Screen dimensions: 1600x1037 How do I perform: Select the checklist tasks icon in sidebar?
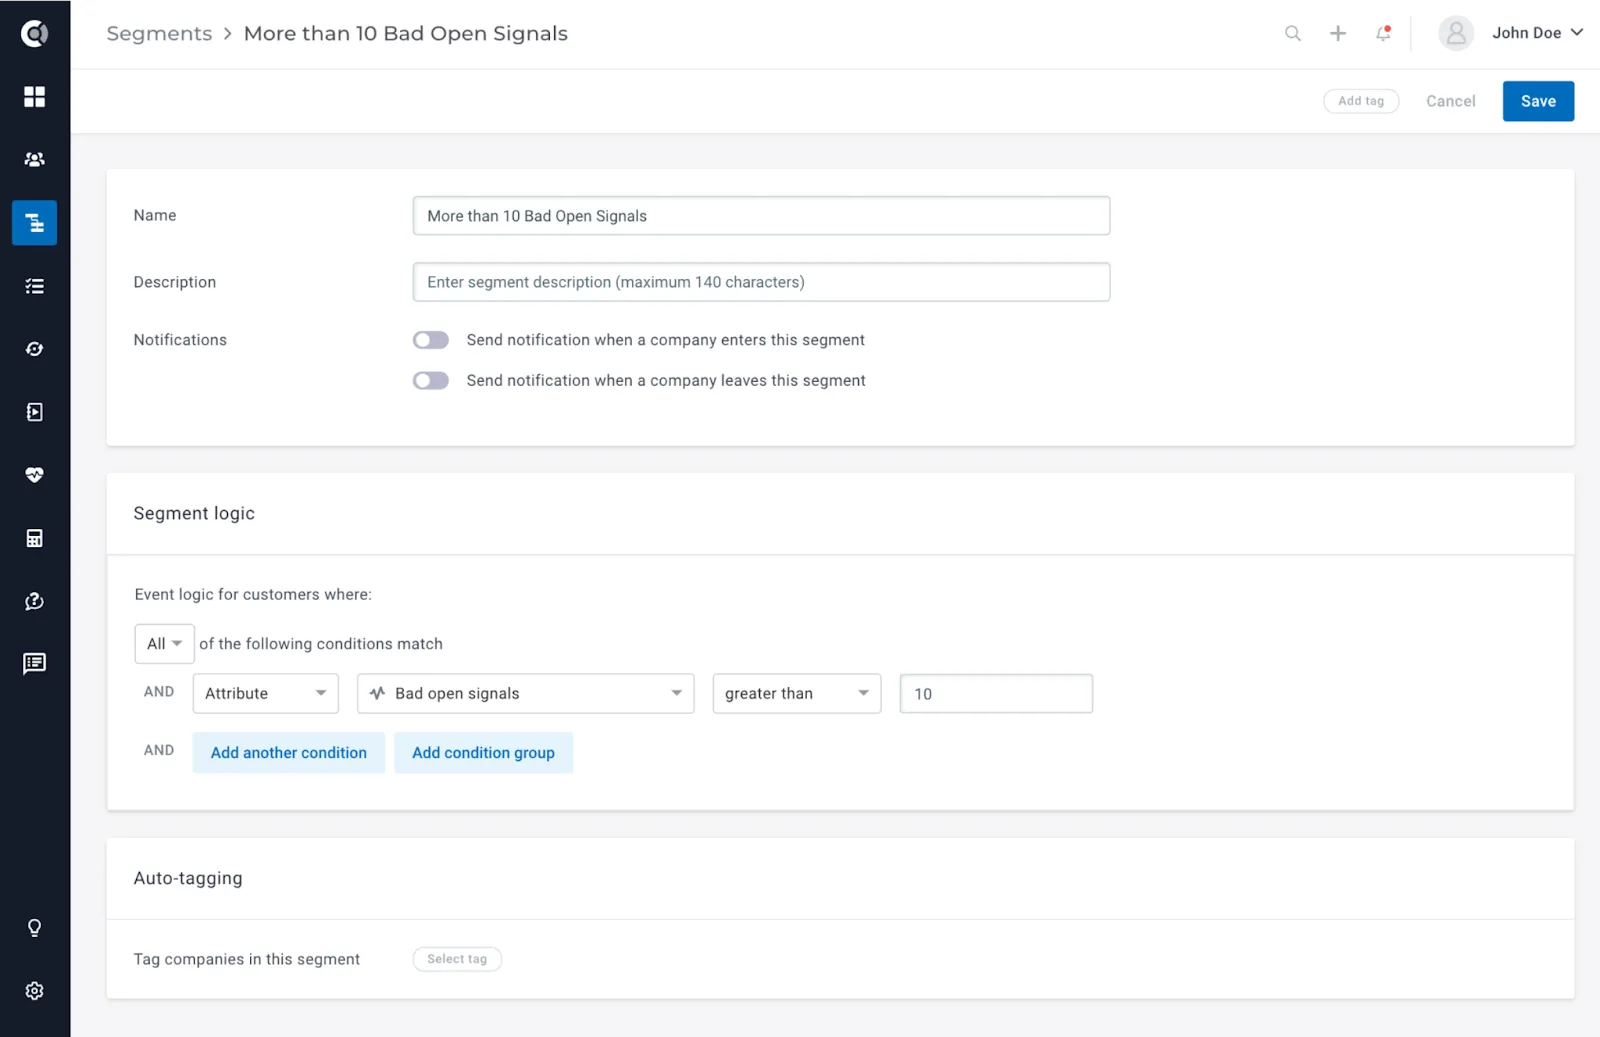coord(34,286)
